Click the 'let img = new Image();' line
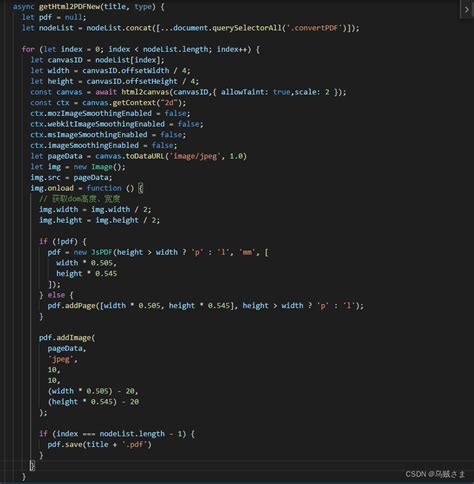This screenshot has height=484, width=474. (78, 167)
